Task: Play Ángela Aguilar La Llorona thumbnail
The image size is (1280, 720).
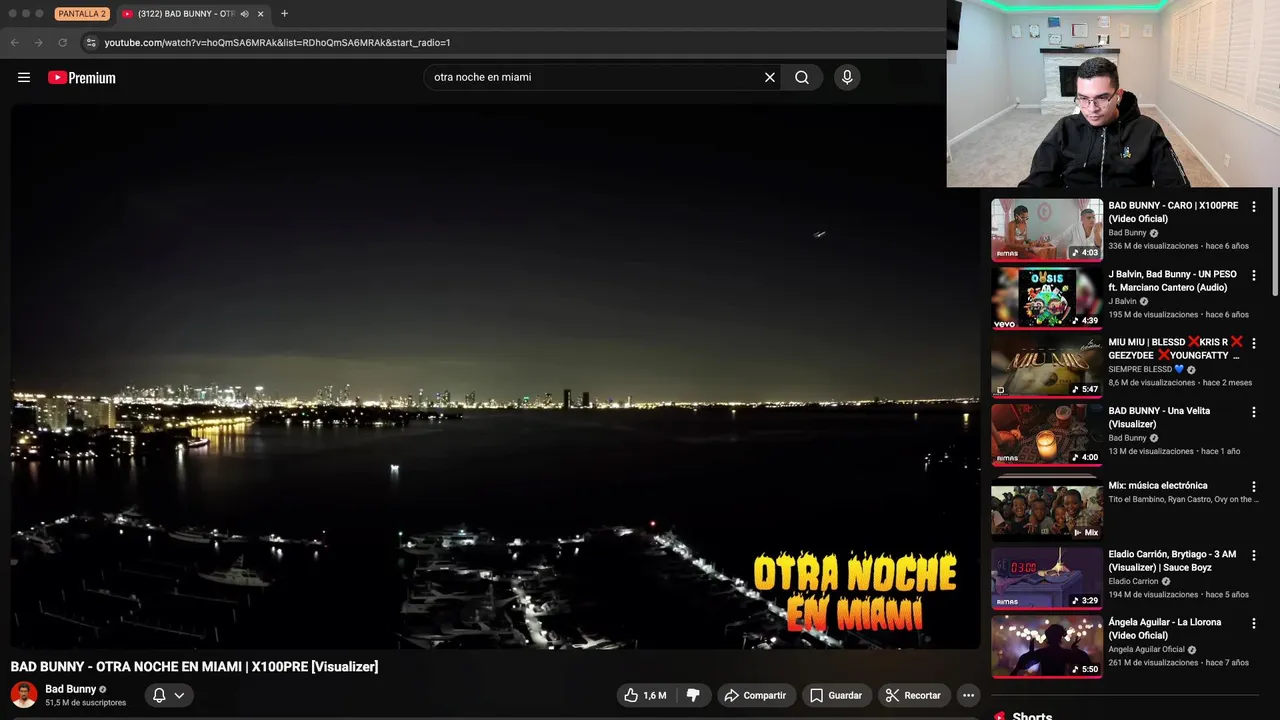Action: [x=1047, y=646]
